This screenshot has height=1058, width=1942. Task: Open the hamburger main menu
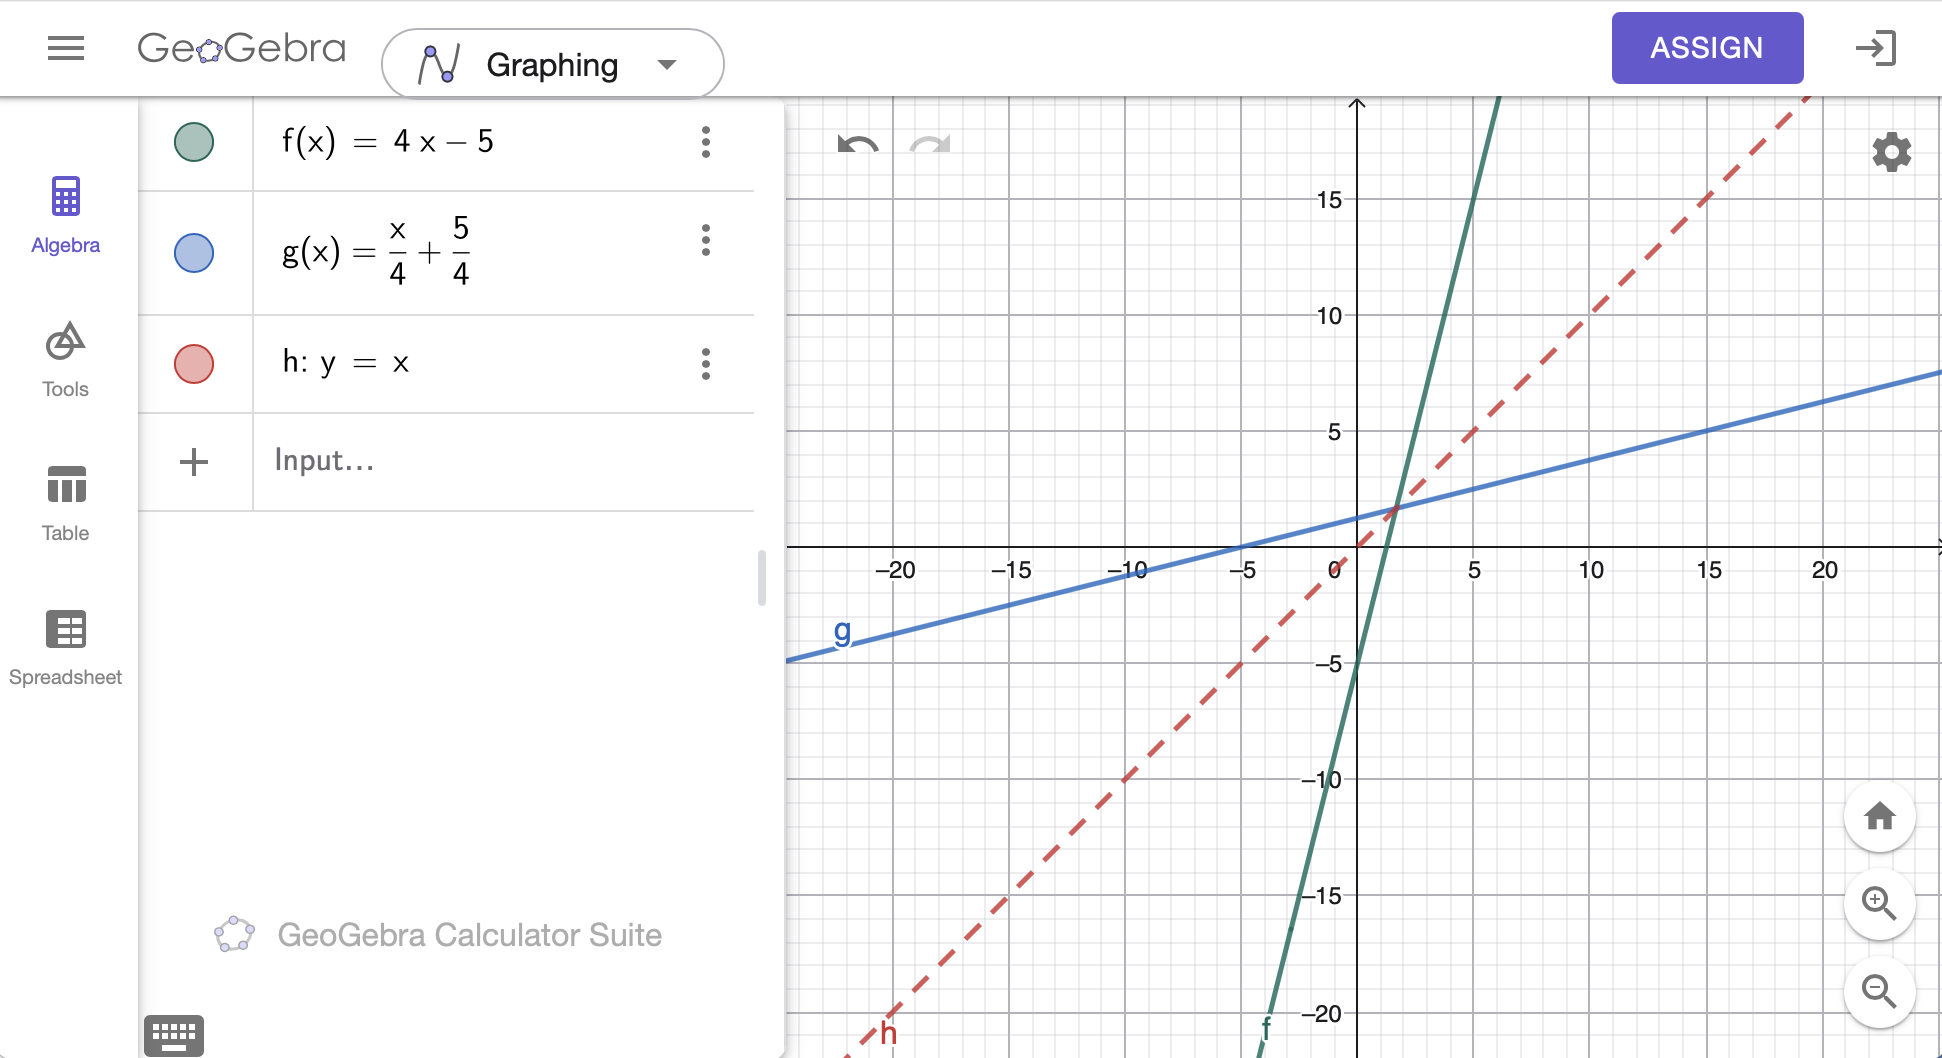coord(66,48)
